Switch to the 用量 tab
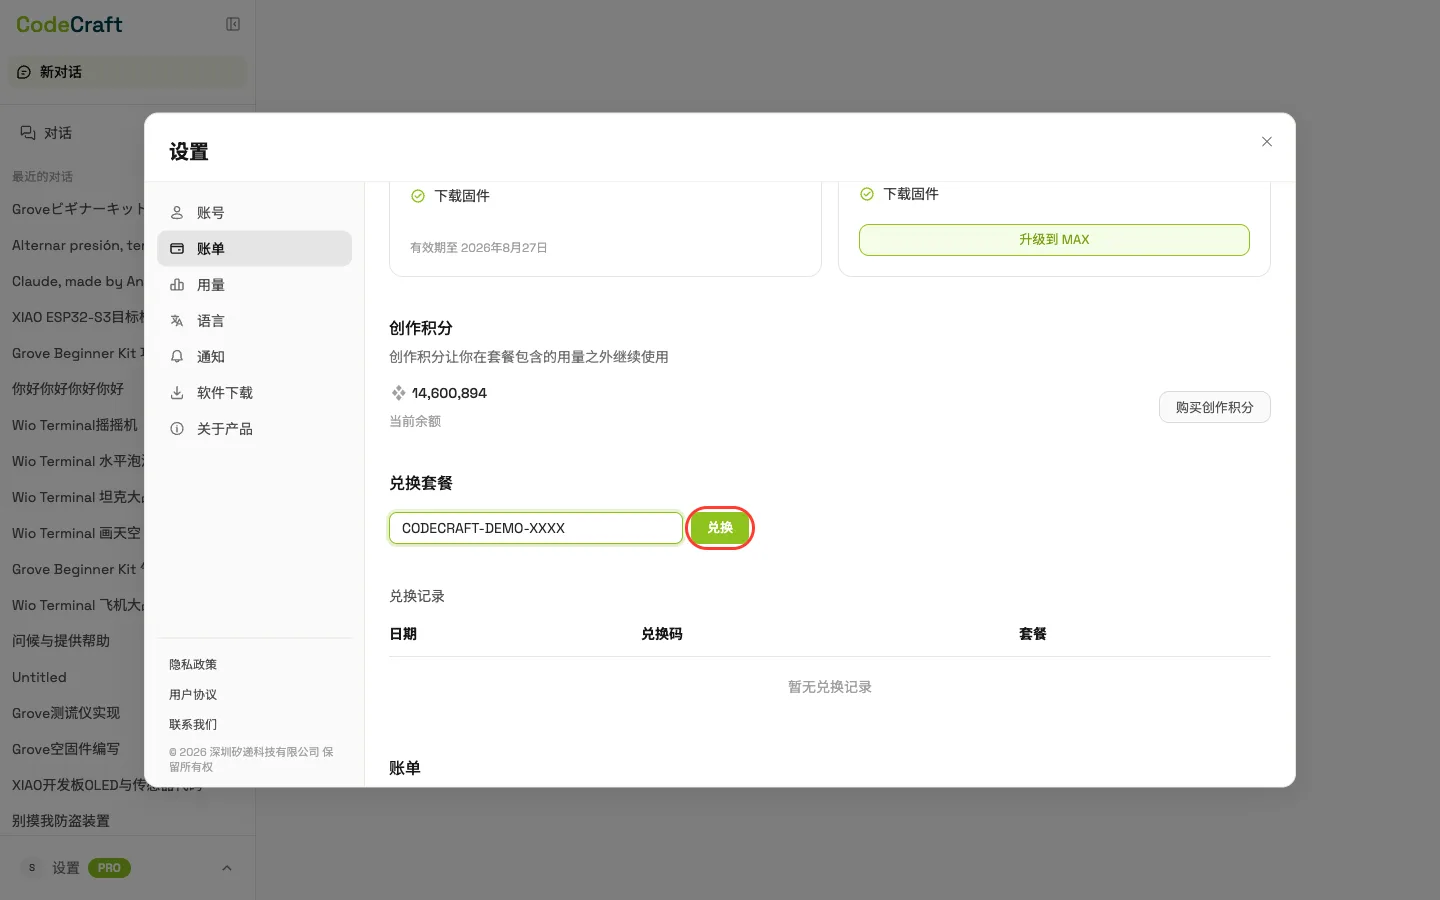Image resolution: width=1440 pixels, height=900 pixels. [254, 285]
